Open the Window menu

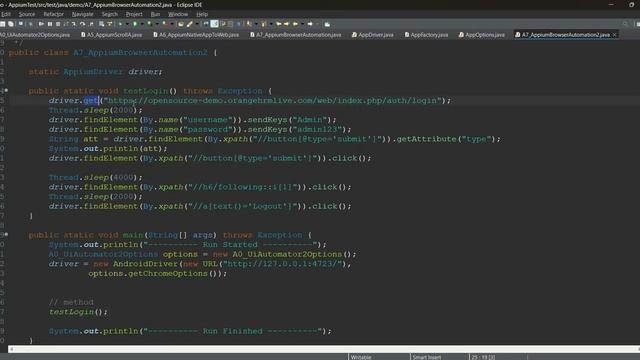[x=178, y=14]
